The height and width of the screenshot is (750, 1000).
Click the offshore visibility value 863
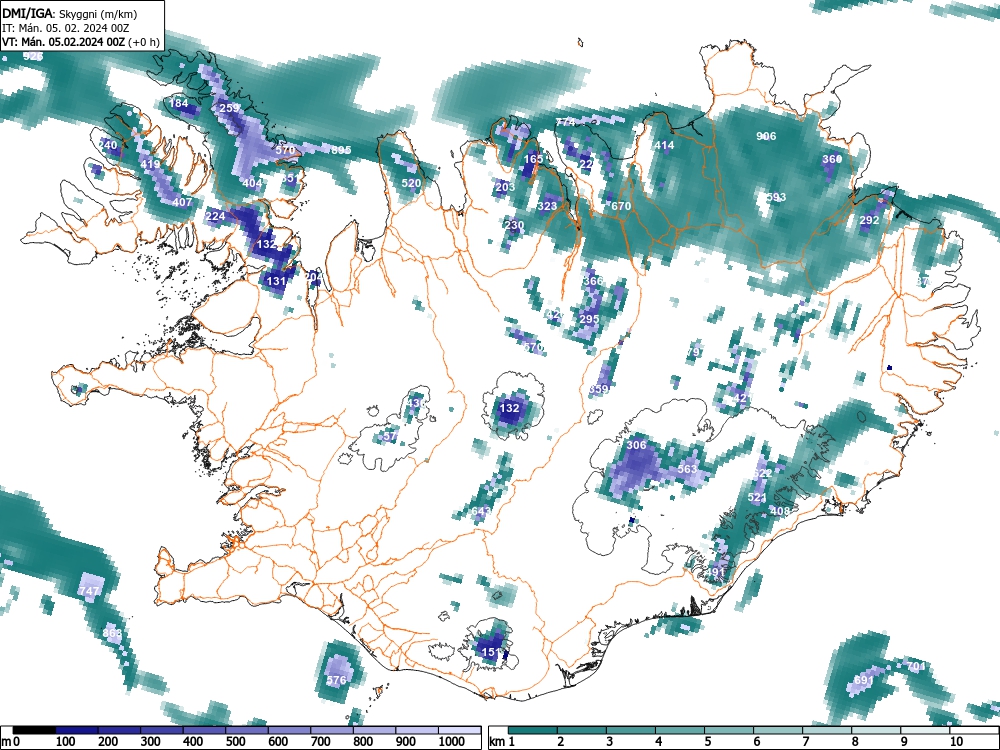coord(112,633)
